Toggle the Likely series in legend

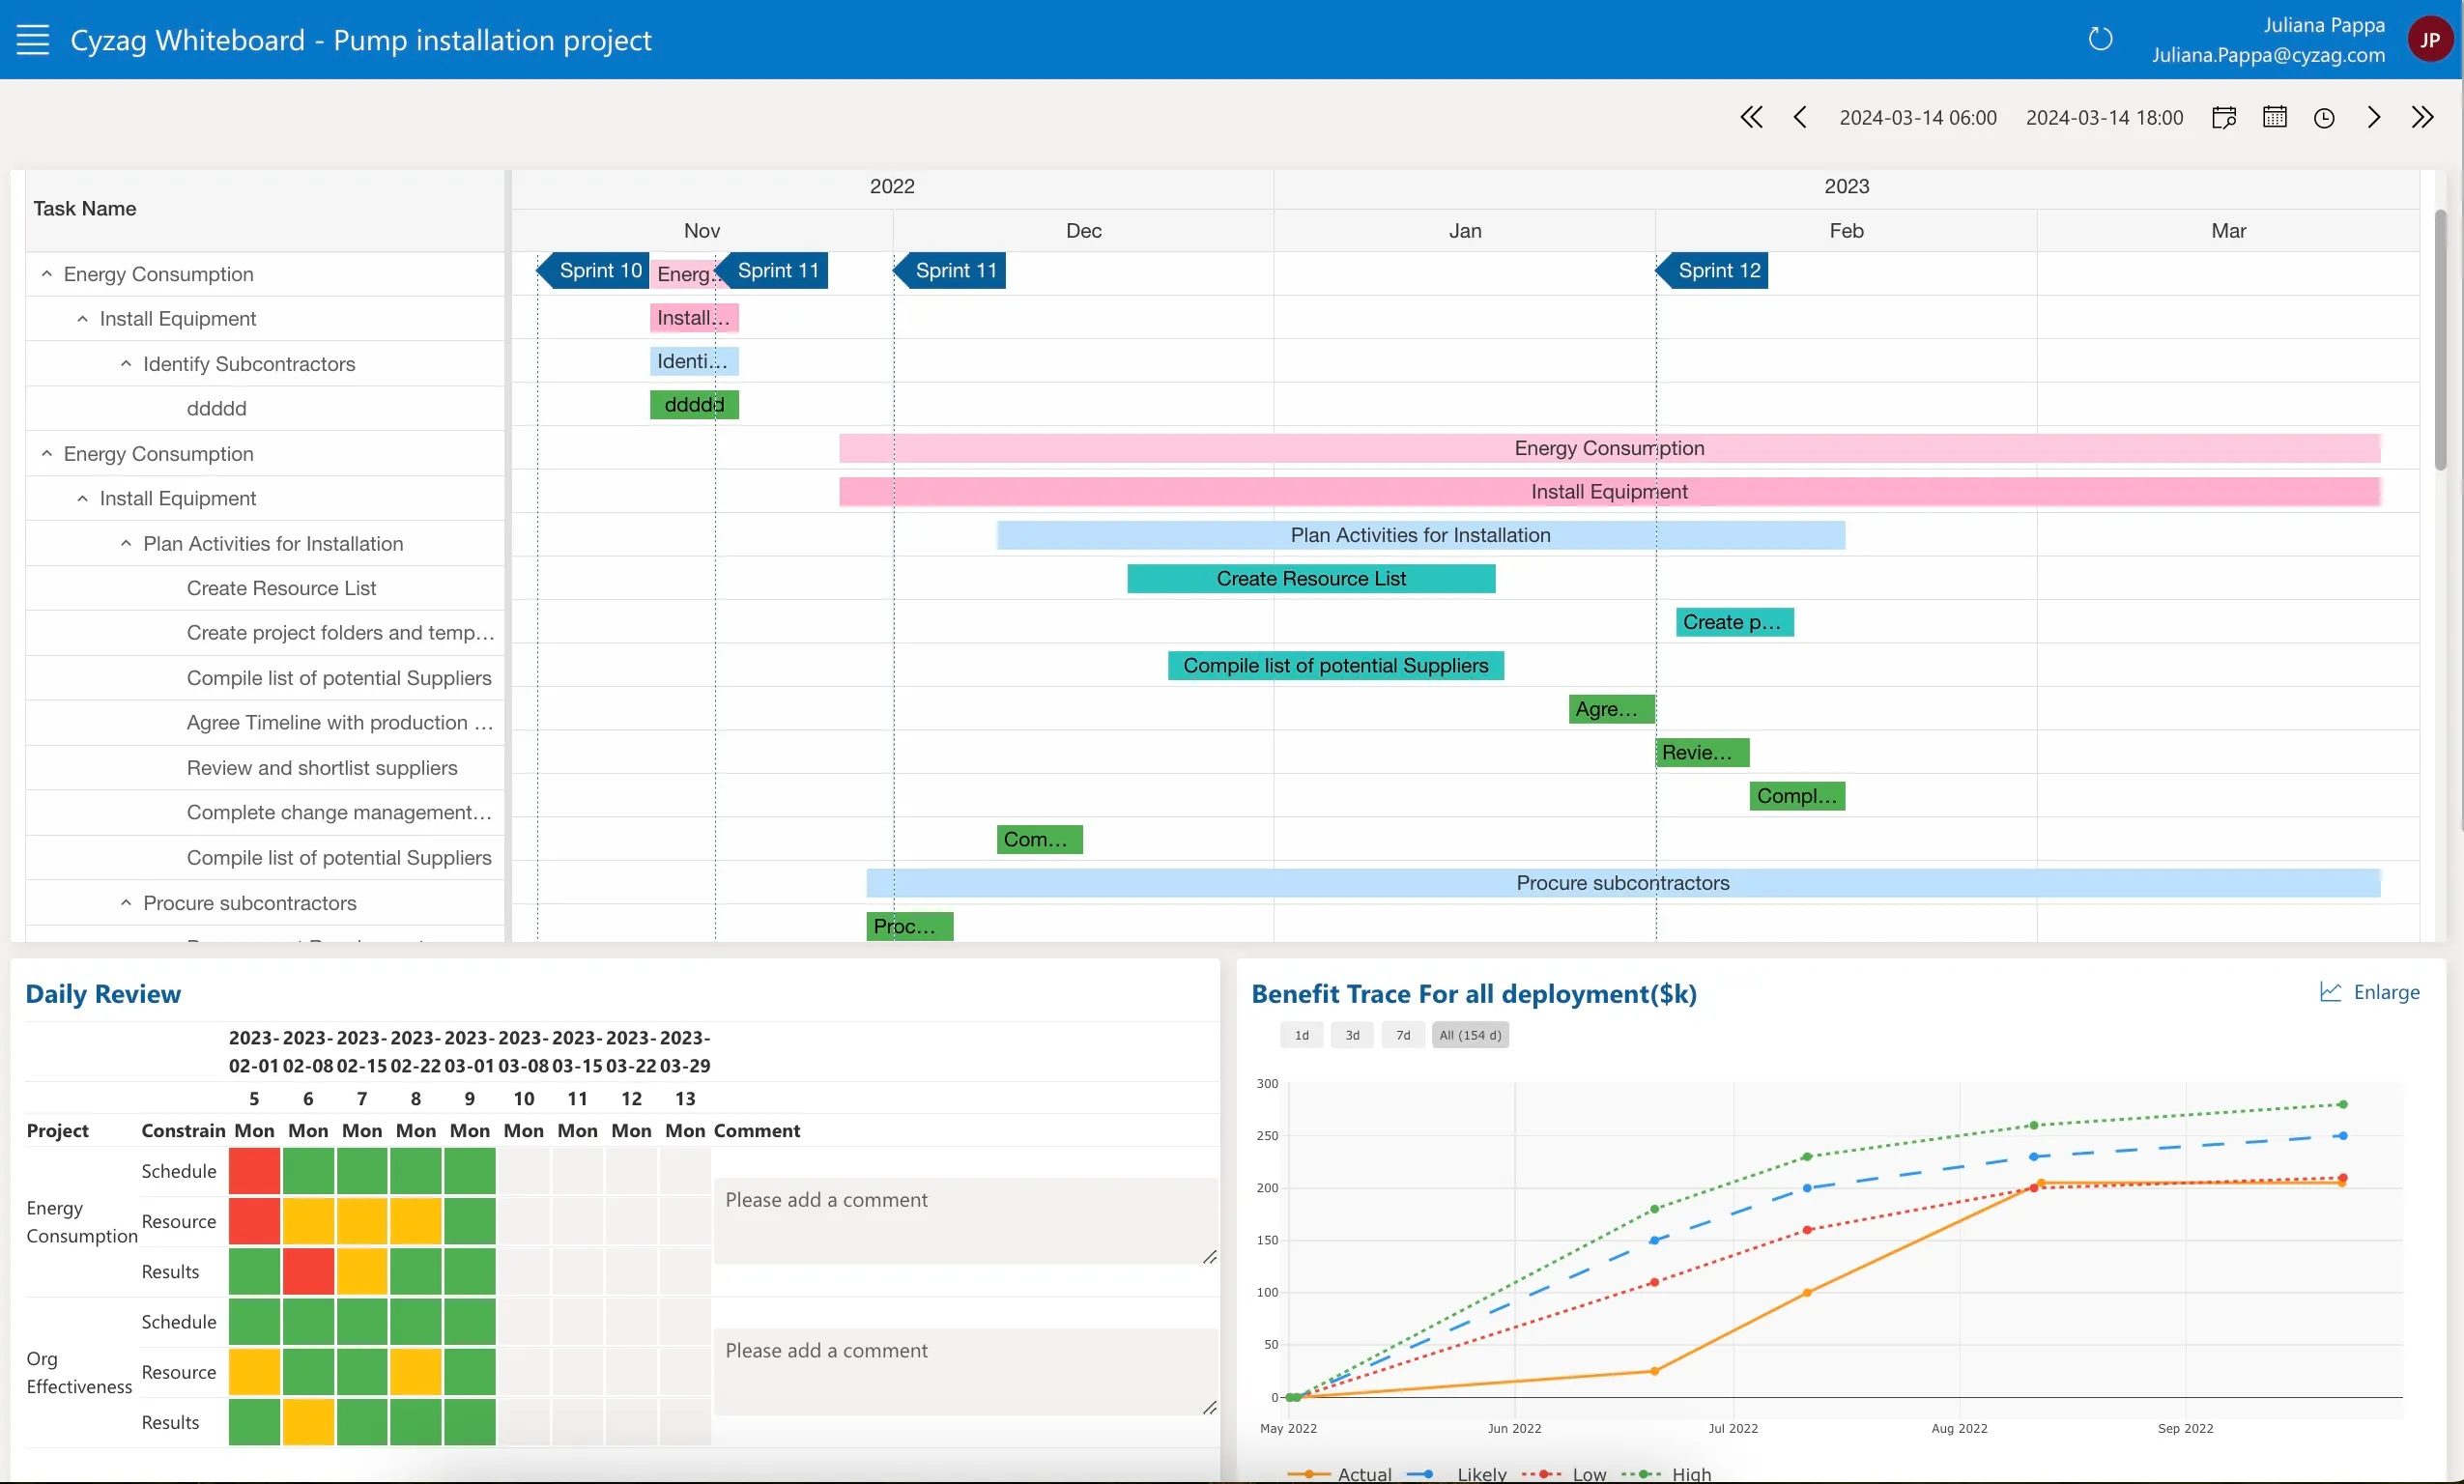pos(1457,1474)
